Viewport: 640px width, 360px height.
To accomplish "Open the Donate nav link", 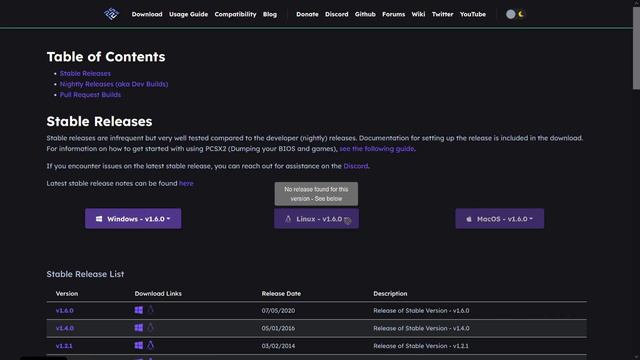I will pos(307,14).
